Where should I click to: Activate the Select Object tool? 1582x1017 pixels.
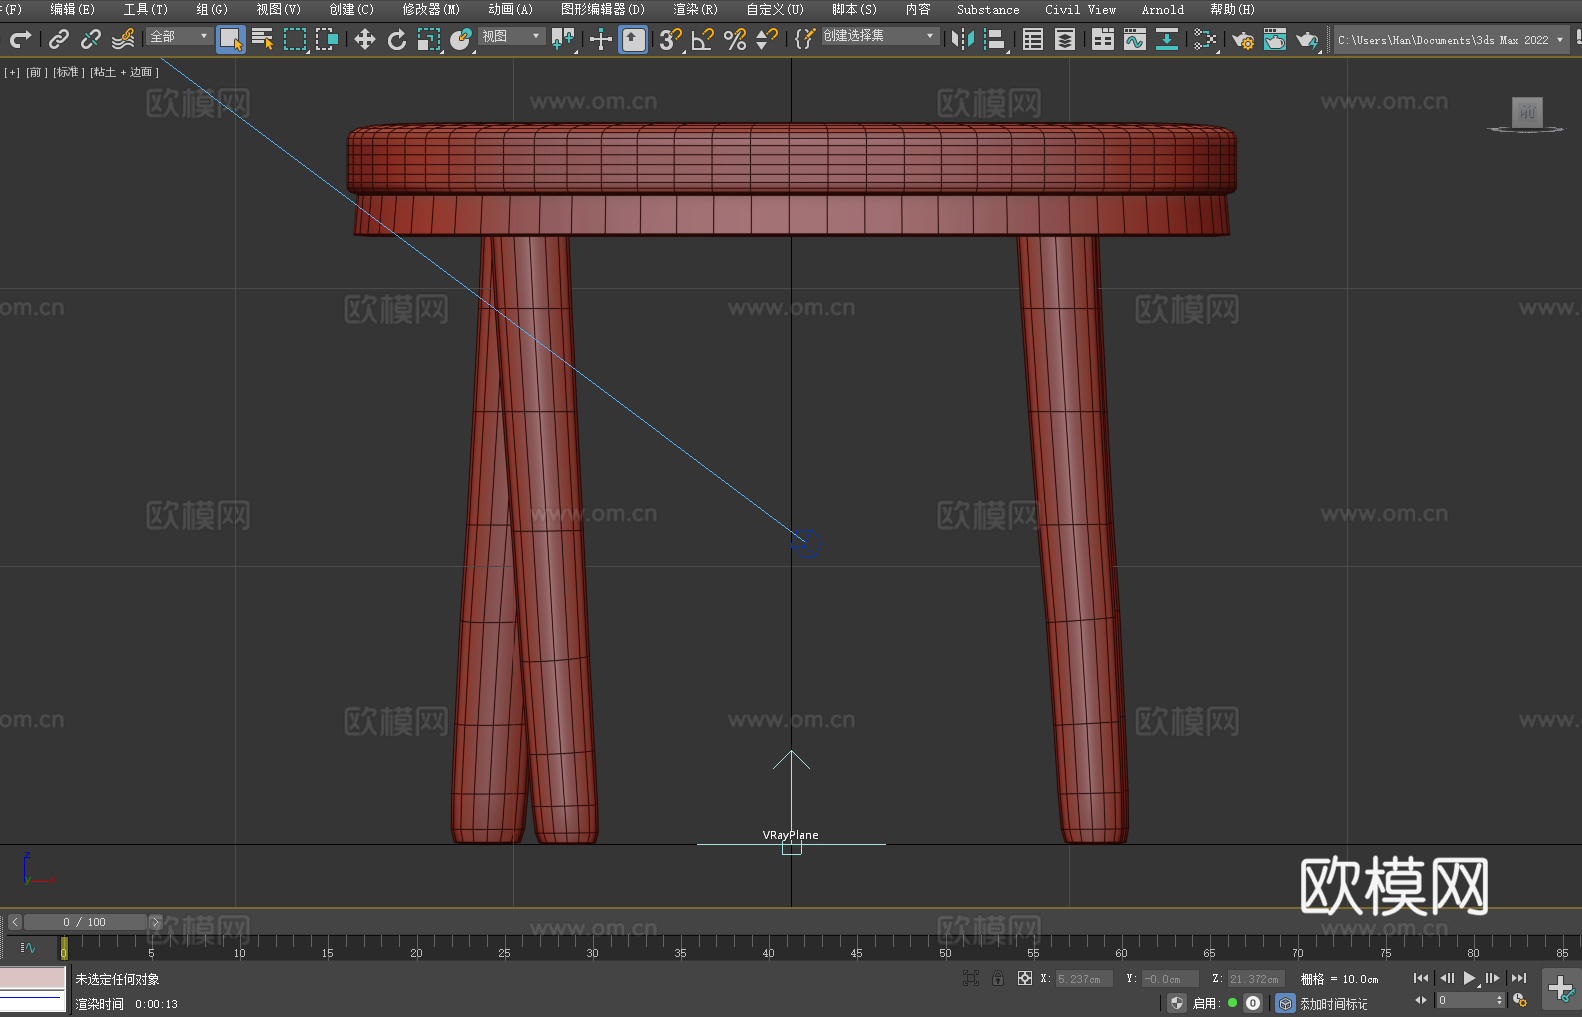click(x=231, y=39)
